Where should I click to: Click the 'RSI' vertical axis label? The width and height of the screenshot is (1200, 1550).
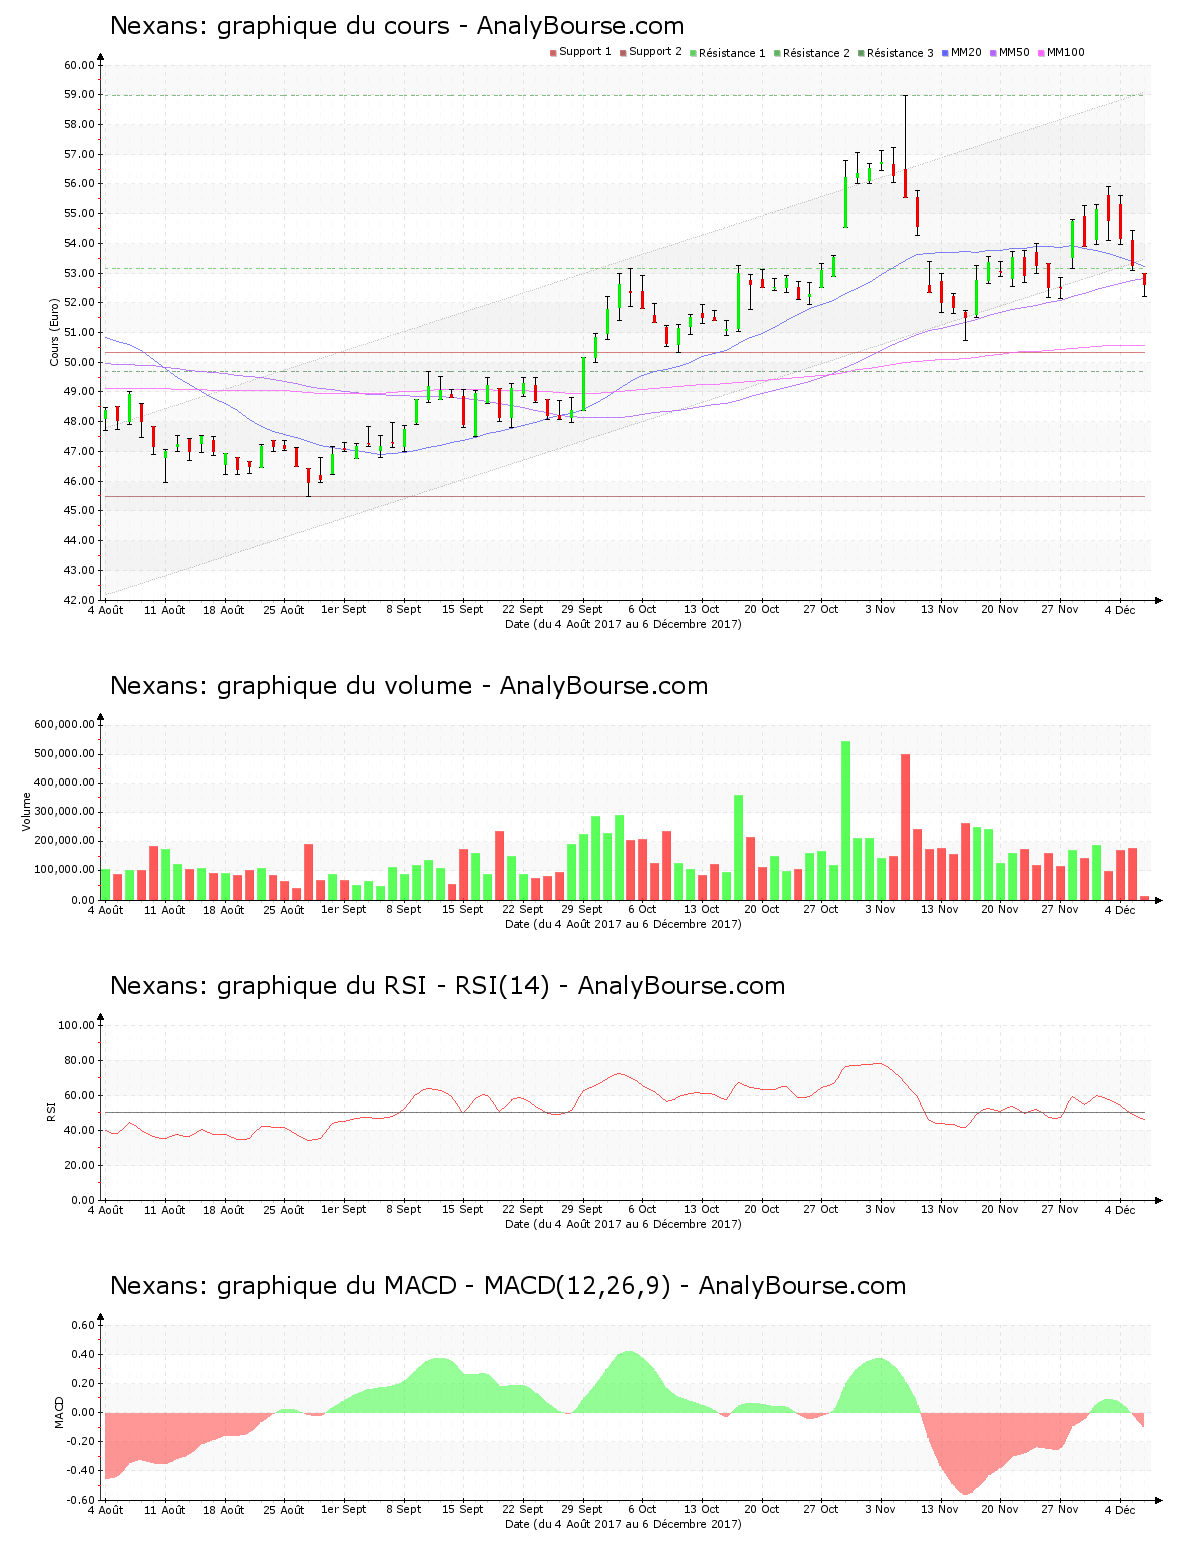(x=51, y=1111)
